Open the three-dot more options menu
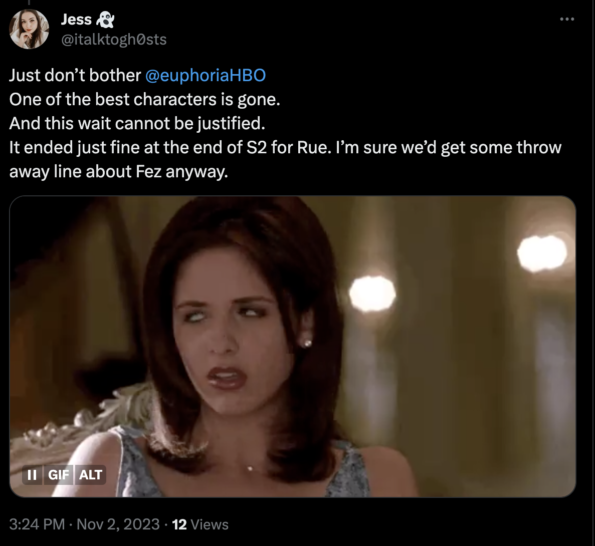The height and width of the screenshot is (546, 595). [567, 19]
